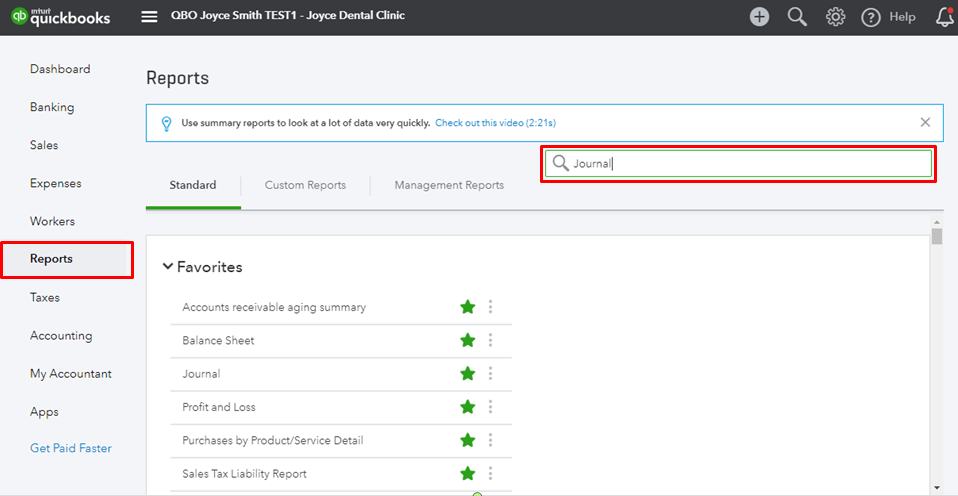The height and width of the screenshot is (496, 958).
Task: Dismiss the summary reports tip banner
Action: [x=925, y=122]
